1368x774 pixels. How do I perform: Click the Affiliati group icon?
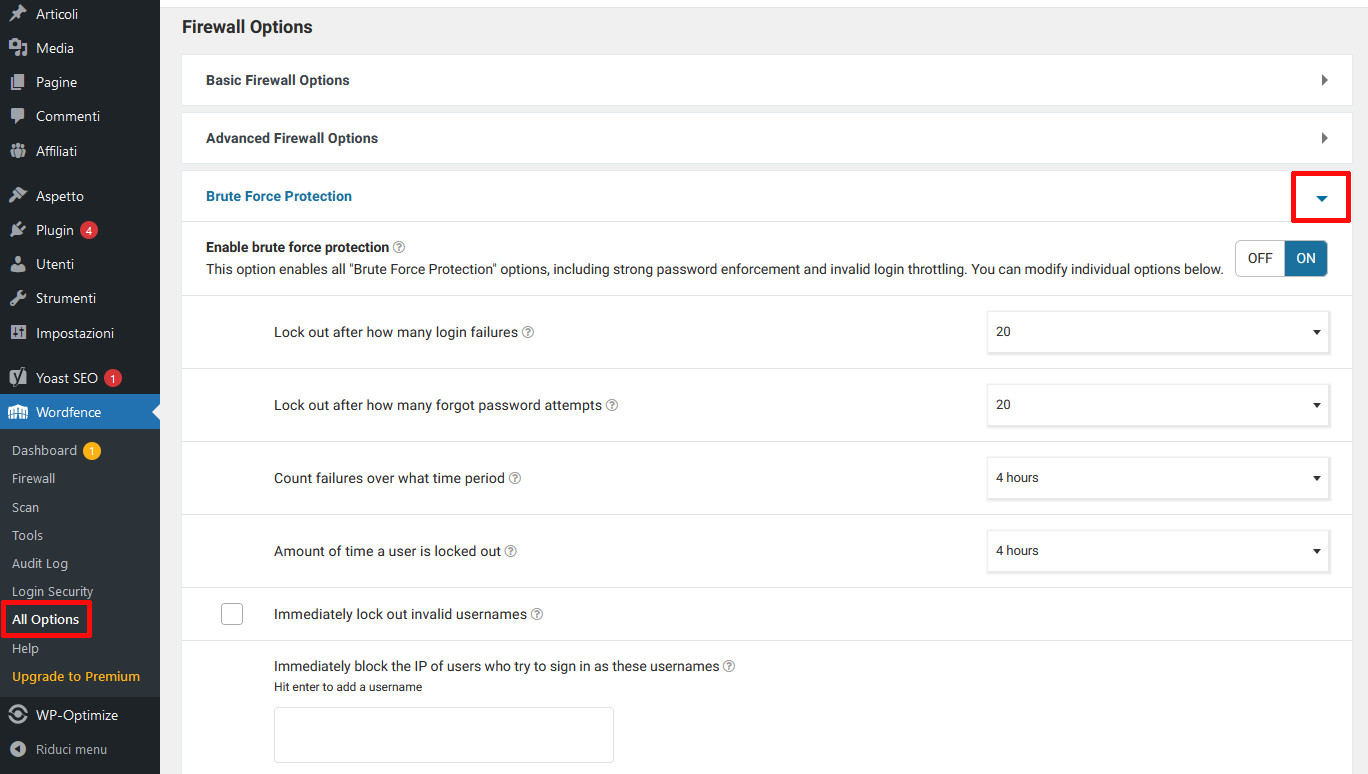(18, 151)
